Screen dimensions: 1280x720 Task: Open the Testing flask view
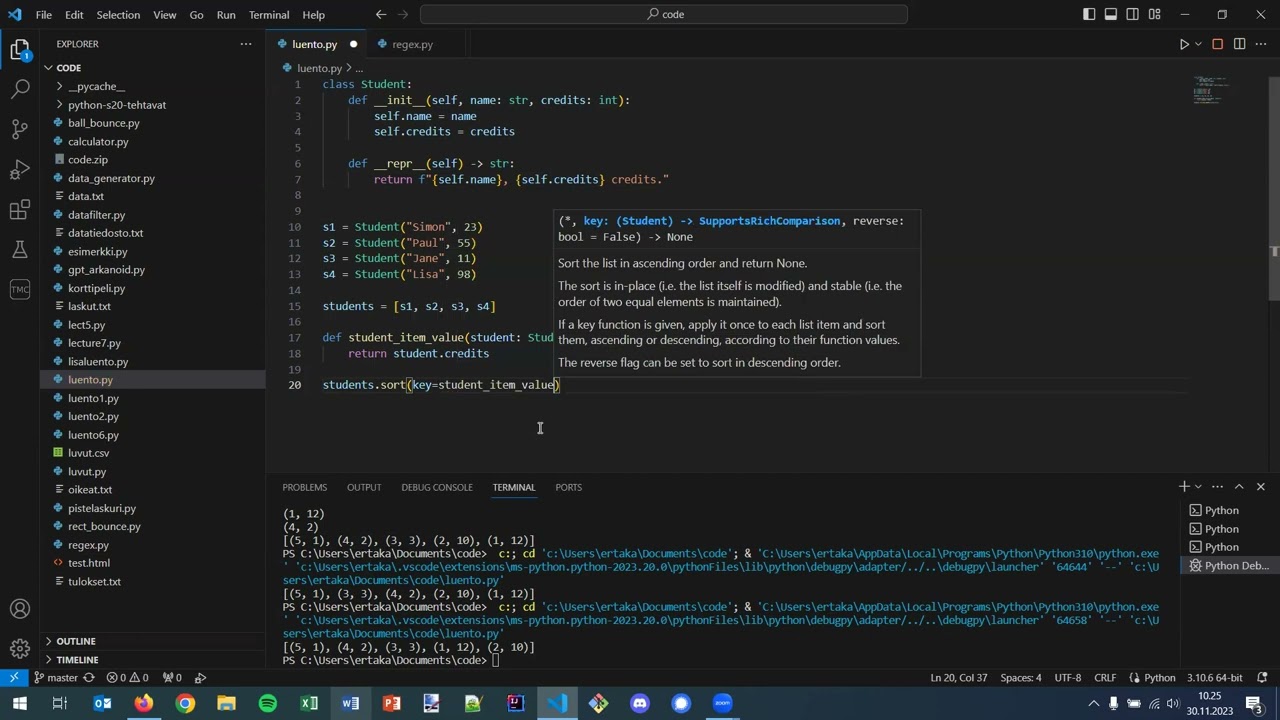(x=20, y=249)
